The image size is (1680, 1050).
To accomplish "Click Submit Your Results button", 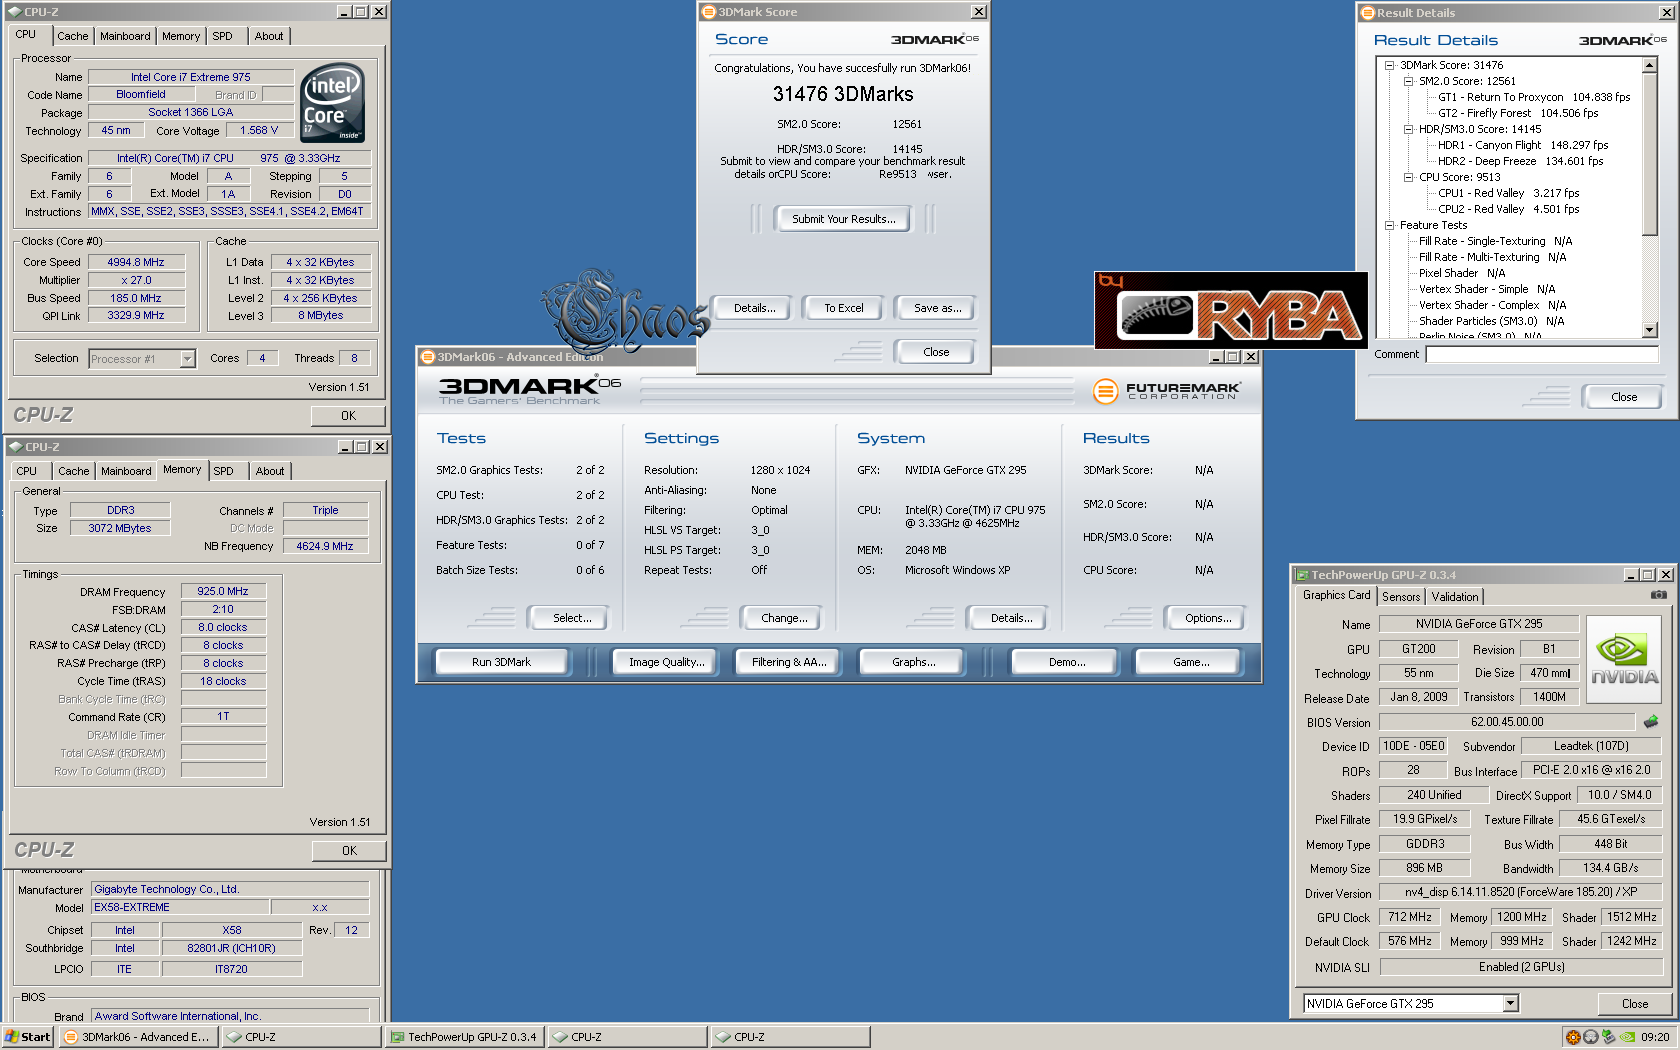I will pos(843,219).
